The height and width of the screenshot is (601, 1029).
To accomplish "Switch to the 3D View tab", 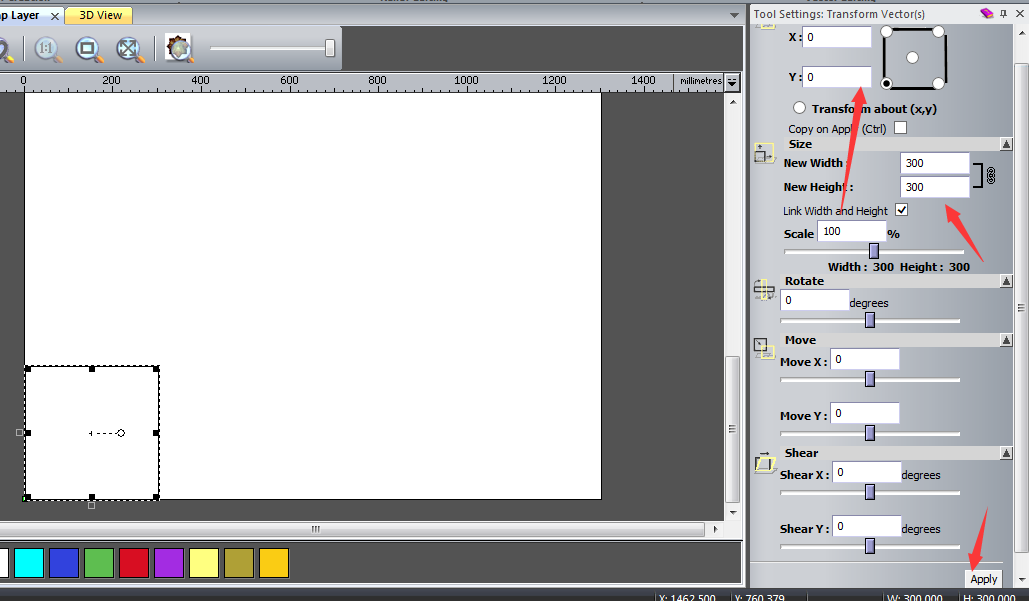I will point(99,15).
